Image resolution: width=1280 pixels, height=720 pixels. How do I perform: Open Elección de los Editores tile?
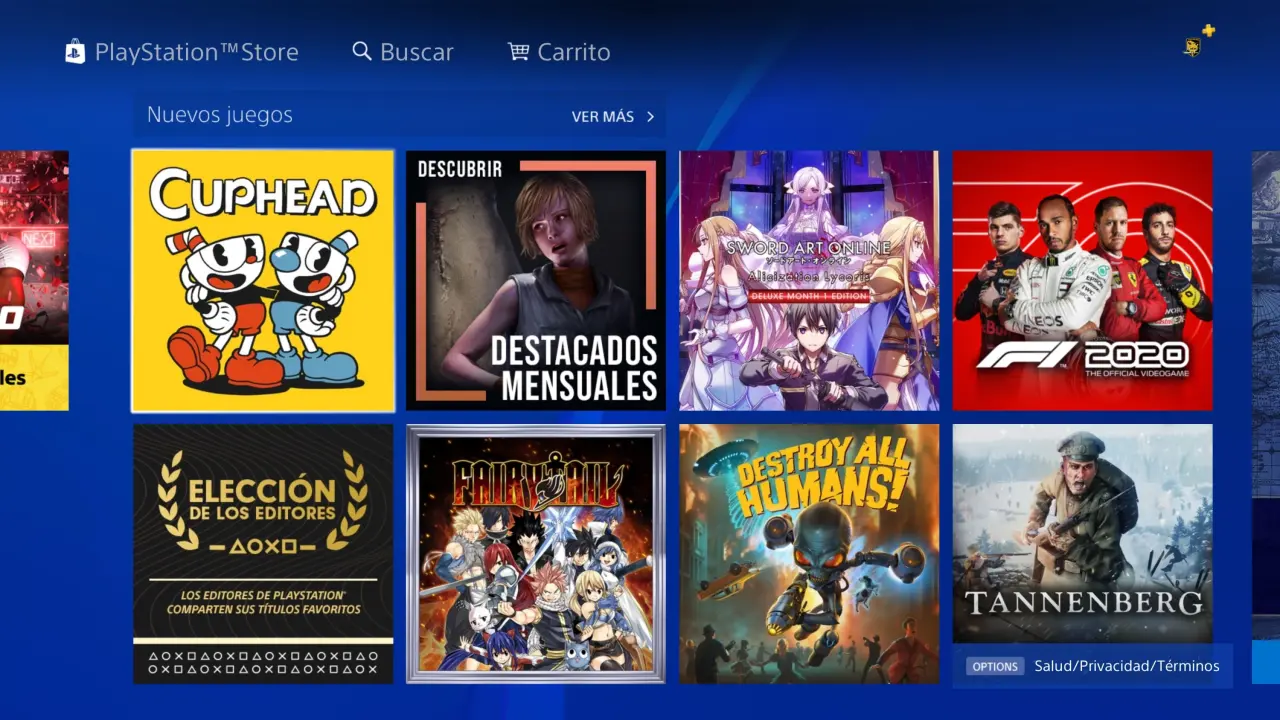coord(263,553)
